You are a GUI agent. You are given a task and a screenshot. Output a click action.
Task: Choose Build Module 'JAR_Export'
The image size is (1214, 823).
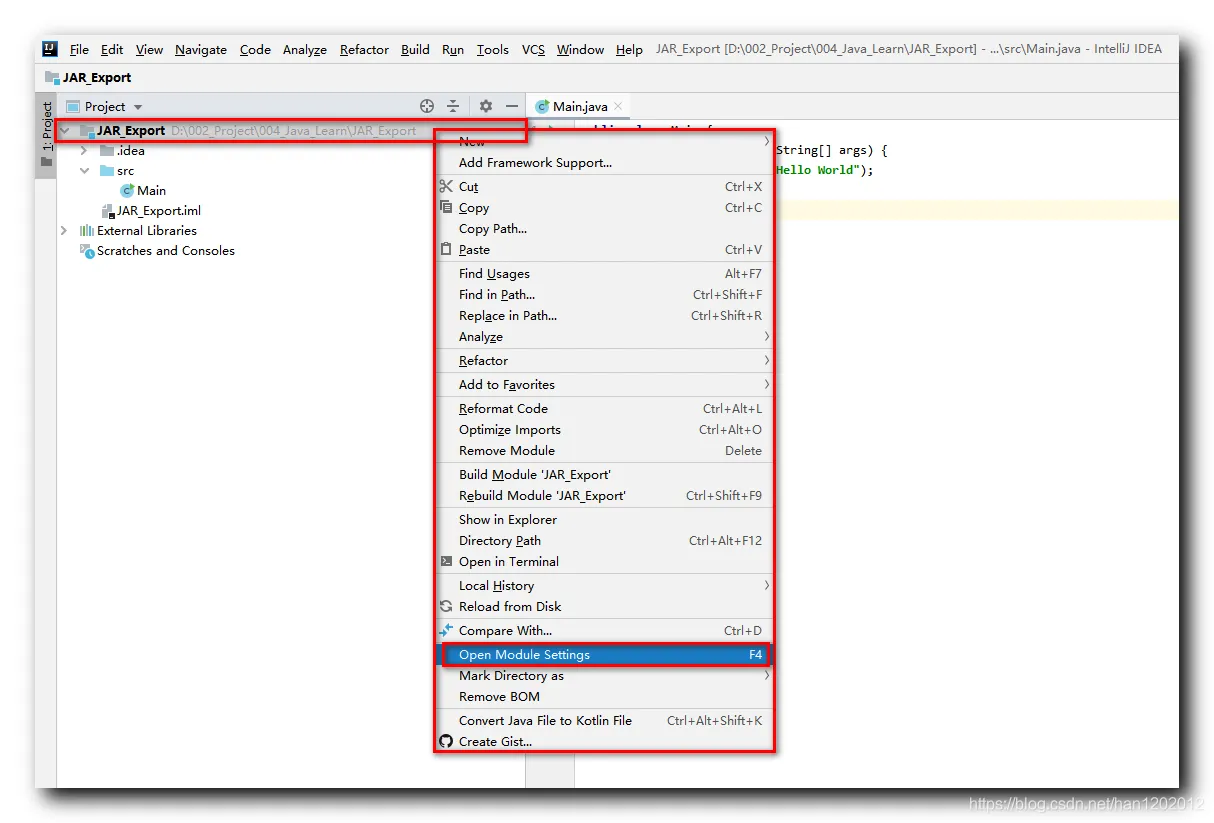(604, 474)
